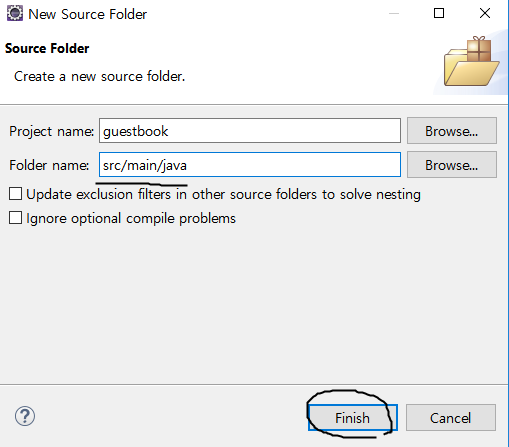Open the help question mark icon
509x447 pixels.
point(25,416)
